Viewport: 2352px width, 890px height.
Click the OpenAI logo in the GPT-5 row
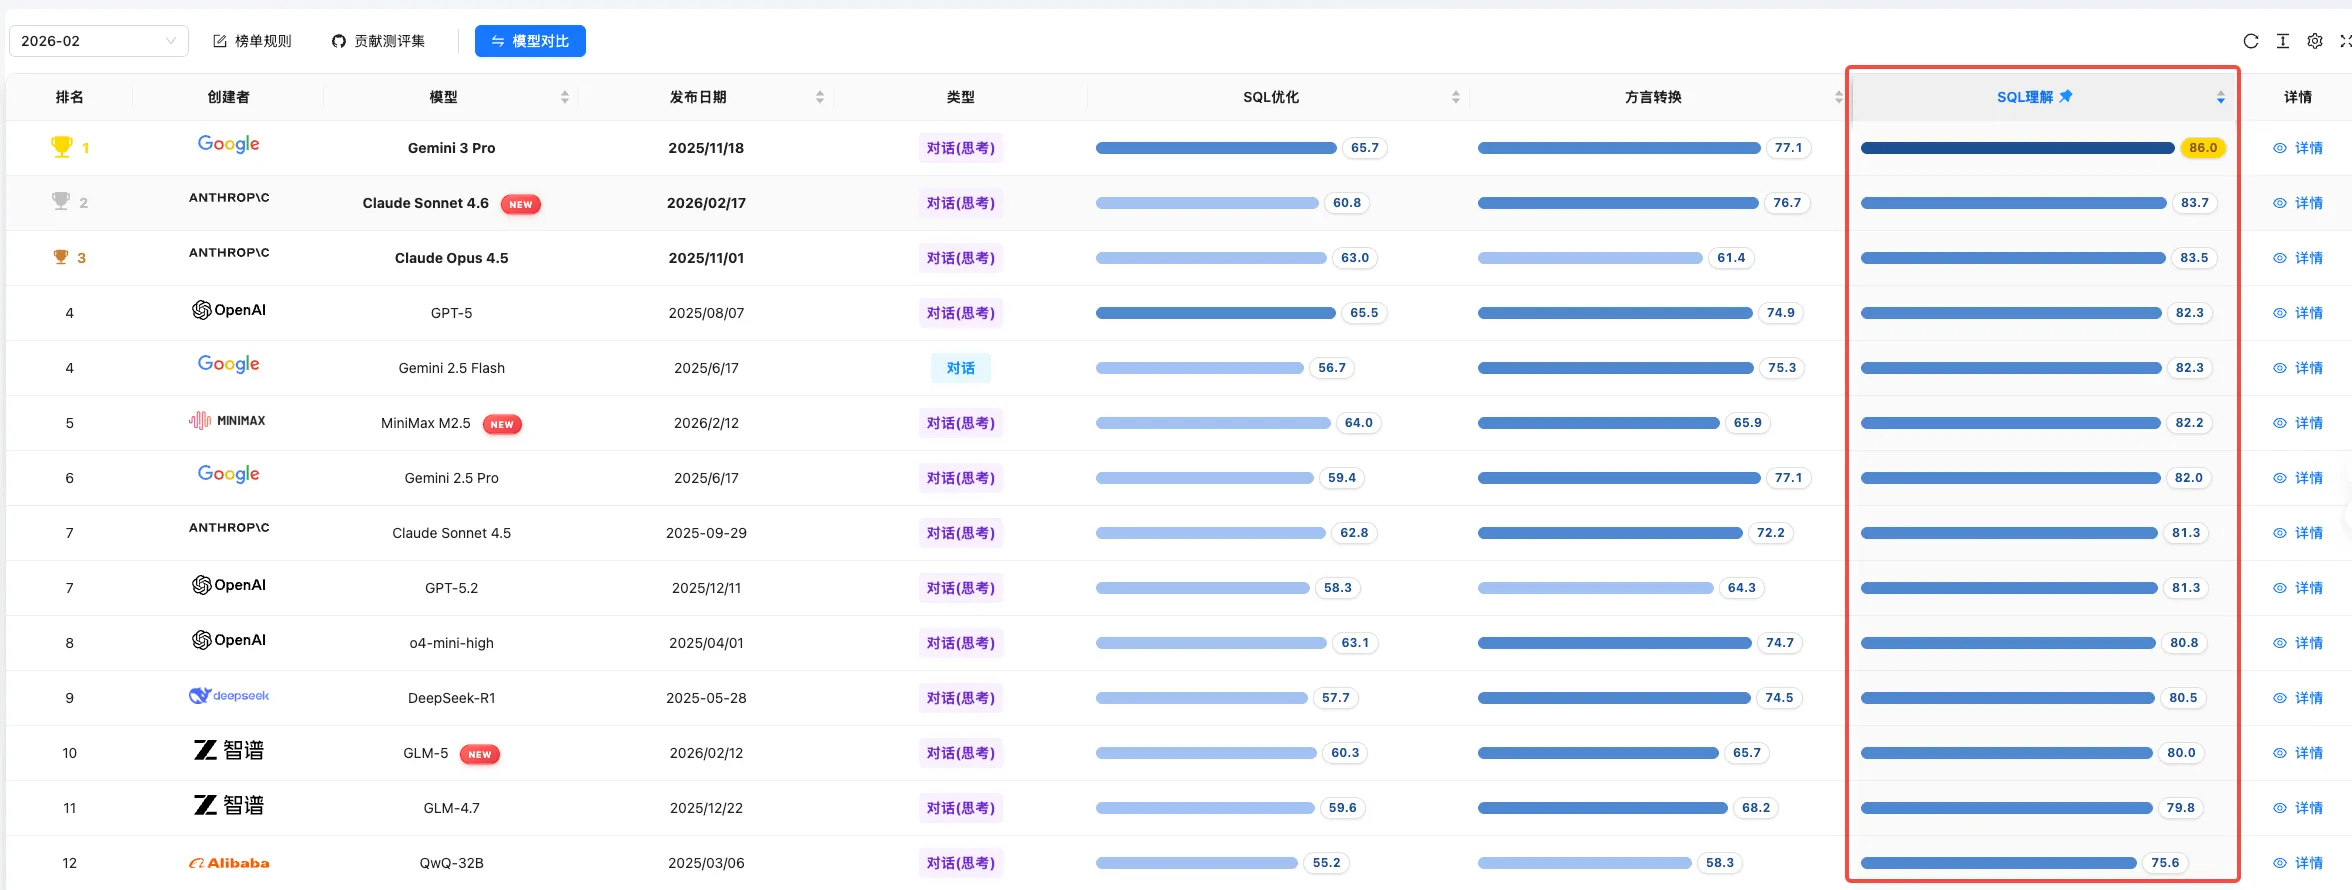point(228,311)
